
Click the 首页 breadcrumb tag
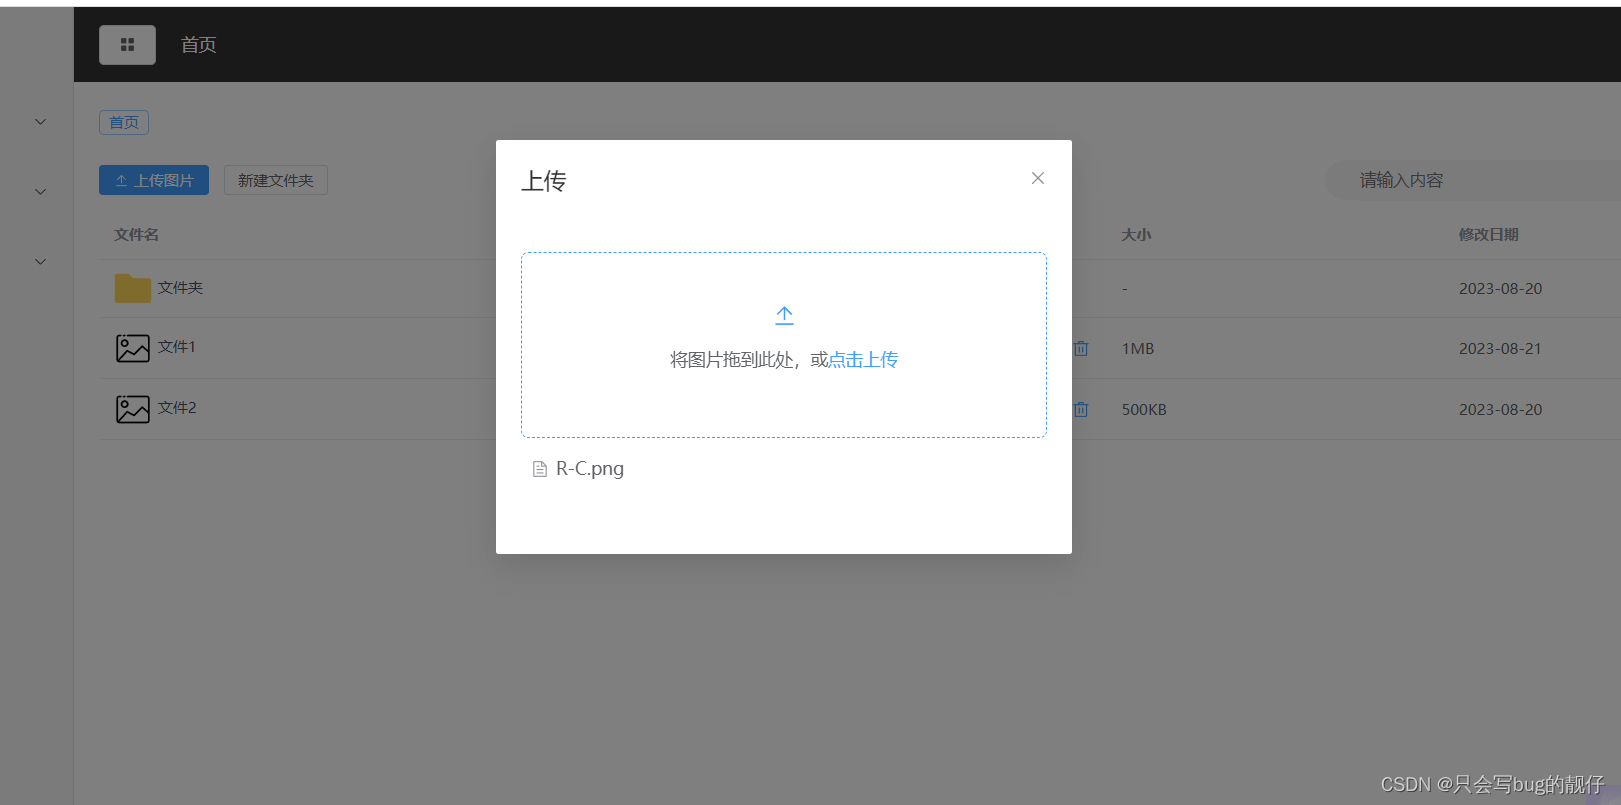(124, 122)
